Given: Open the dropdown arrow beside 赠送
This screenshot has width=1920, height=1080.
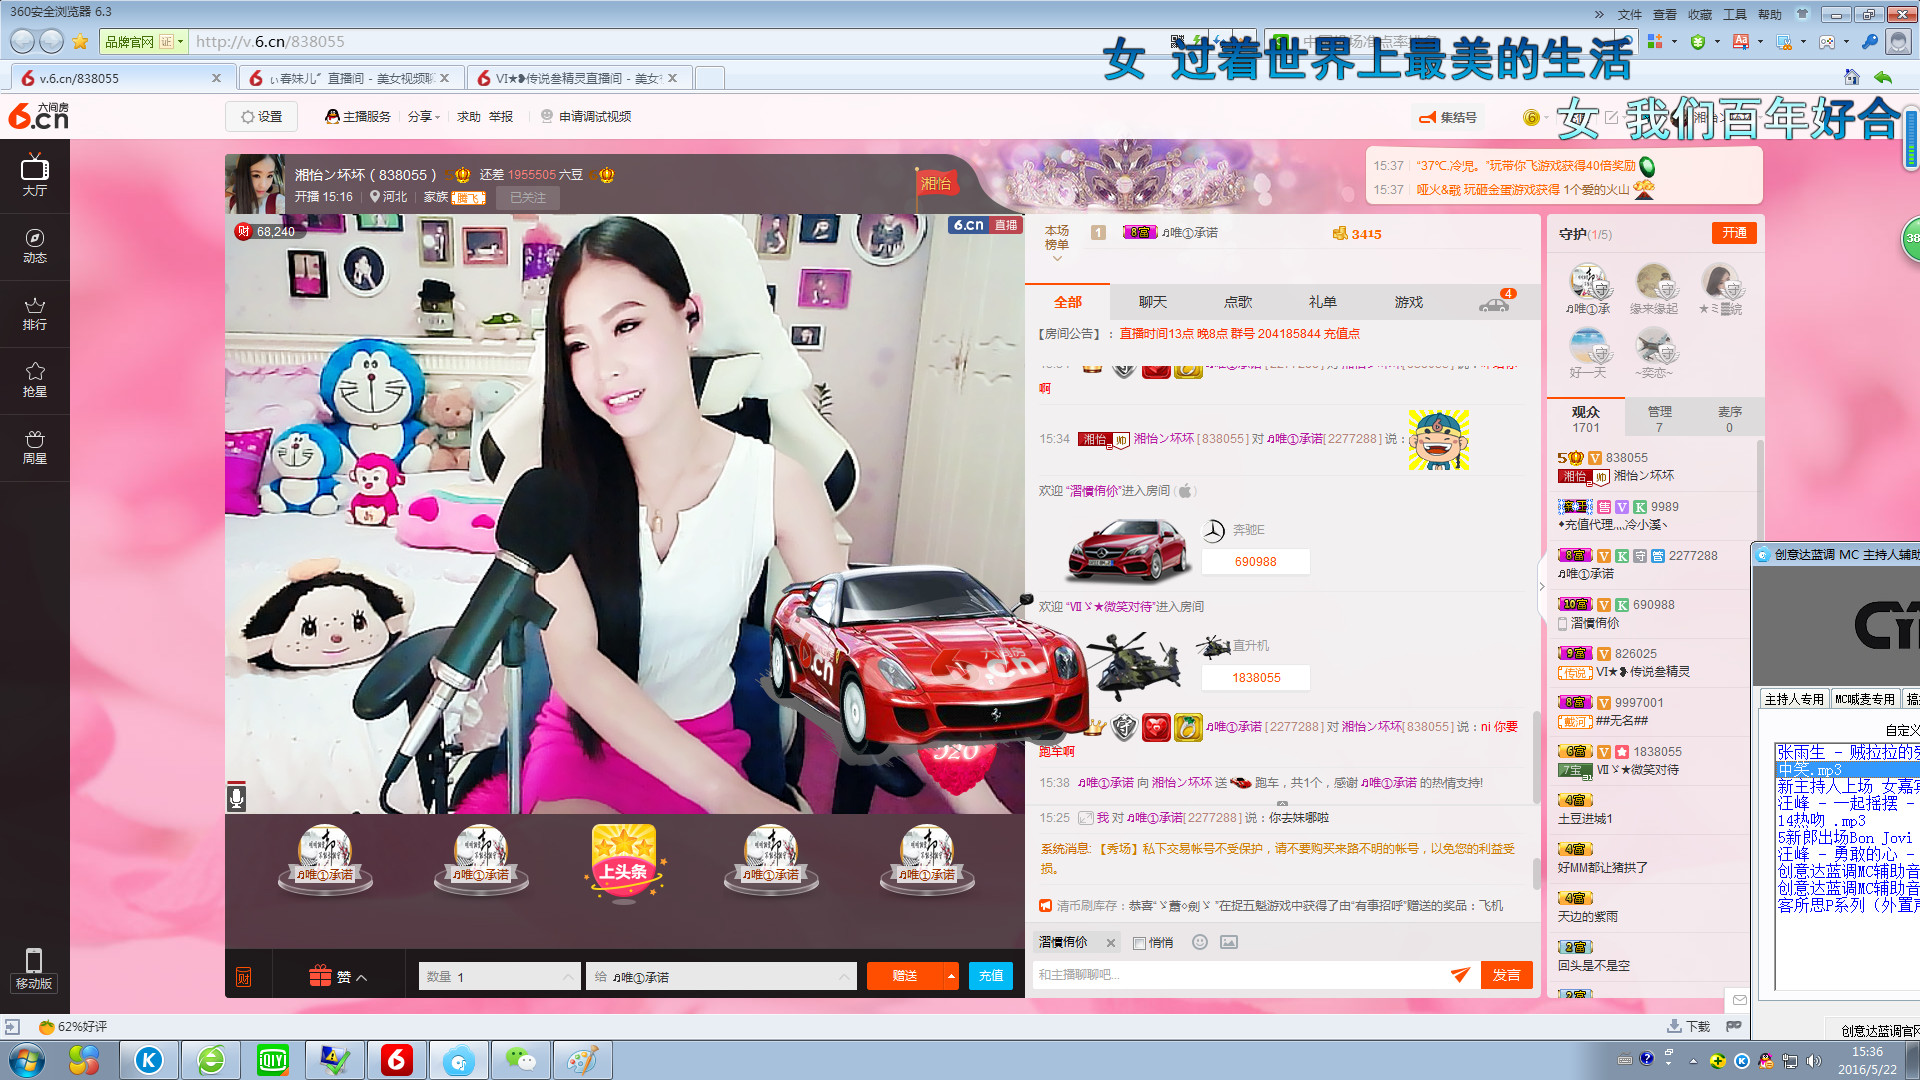Looking at the screenshot, I should pyautogui.click(x=951, y=976).
